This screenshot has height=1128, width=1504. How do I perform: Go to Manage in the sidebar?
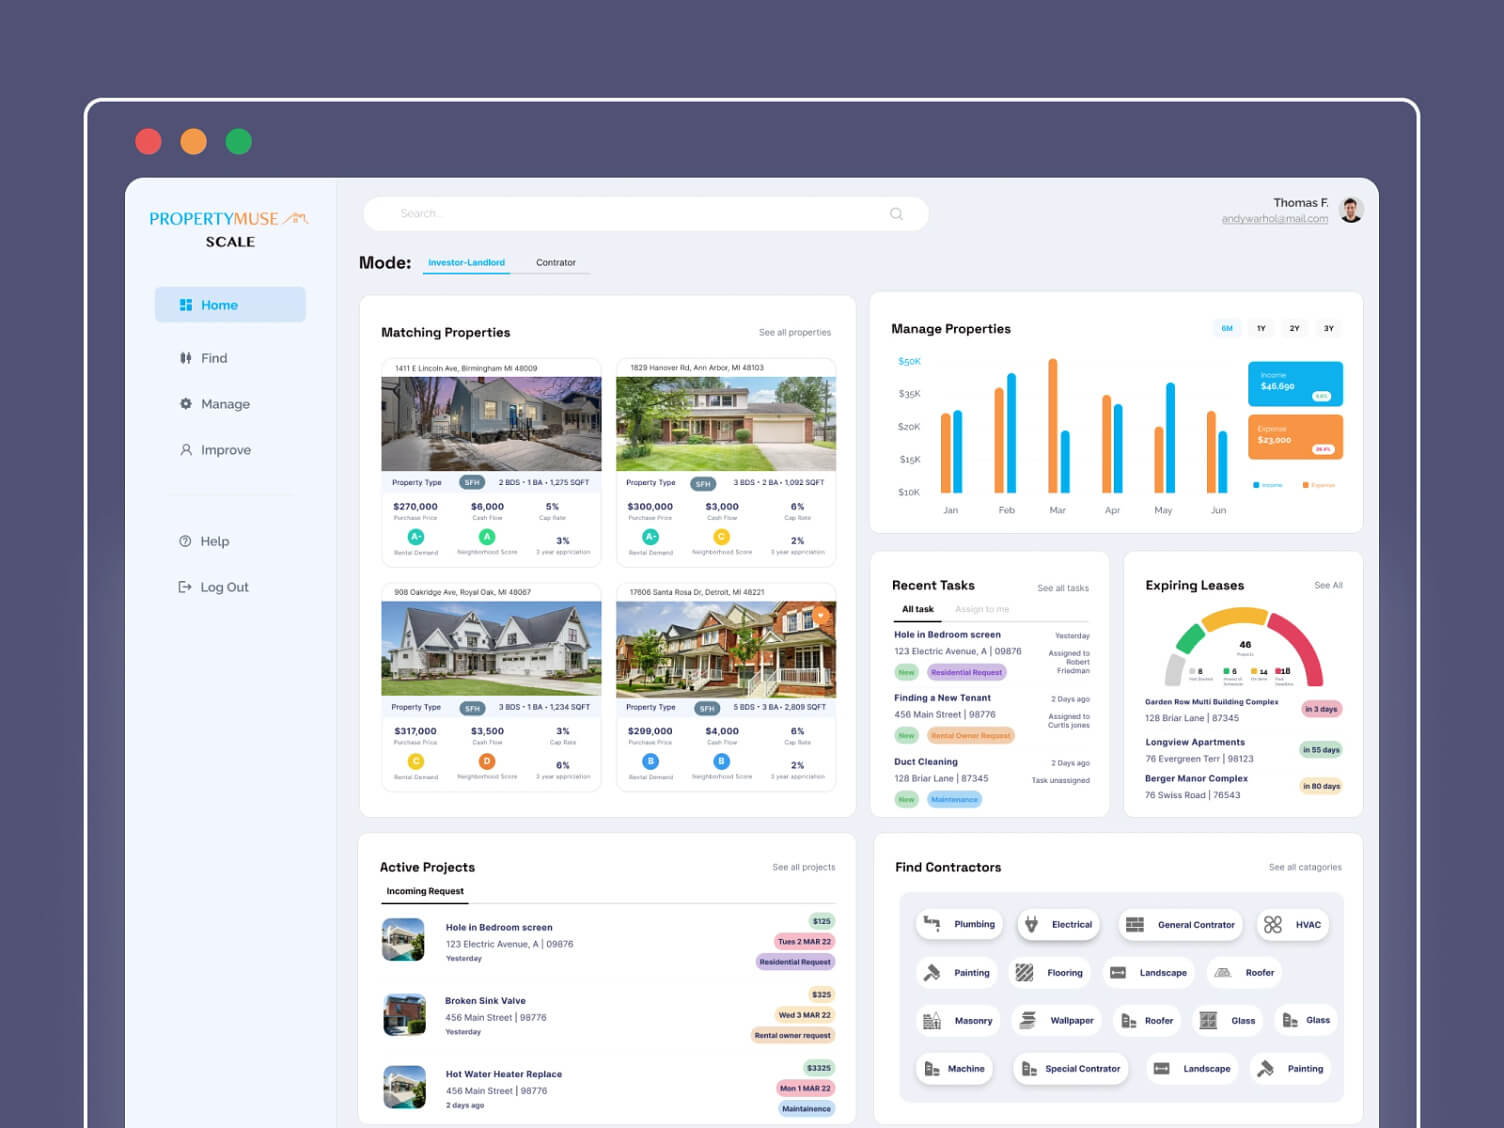pos(225,404)
